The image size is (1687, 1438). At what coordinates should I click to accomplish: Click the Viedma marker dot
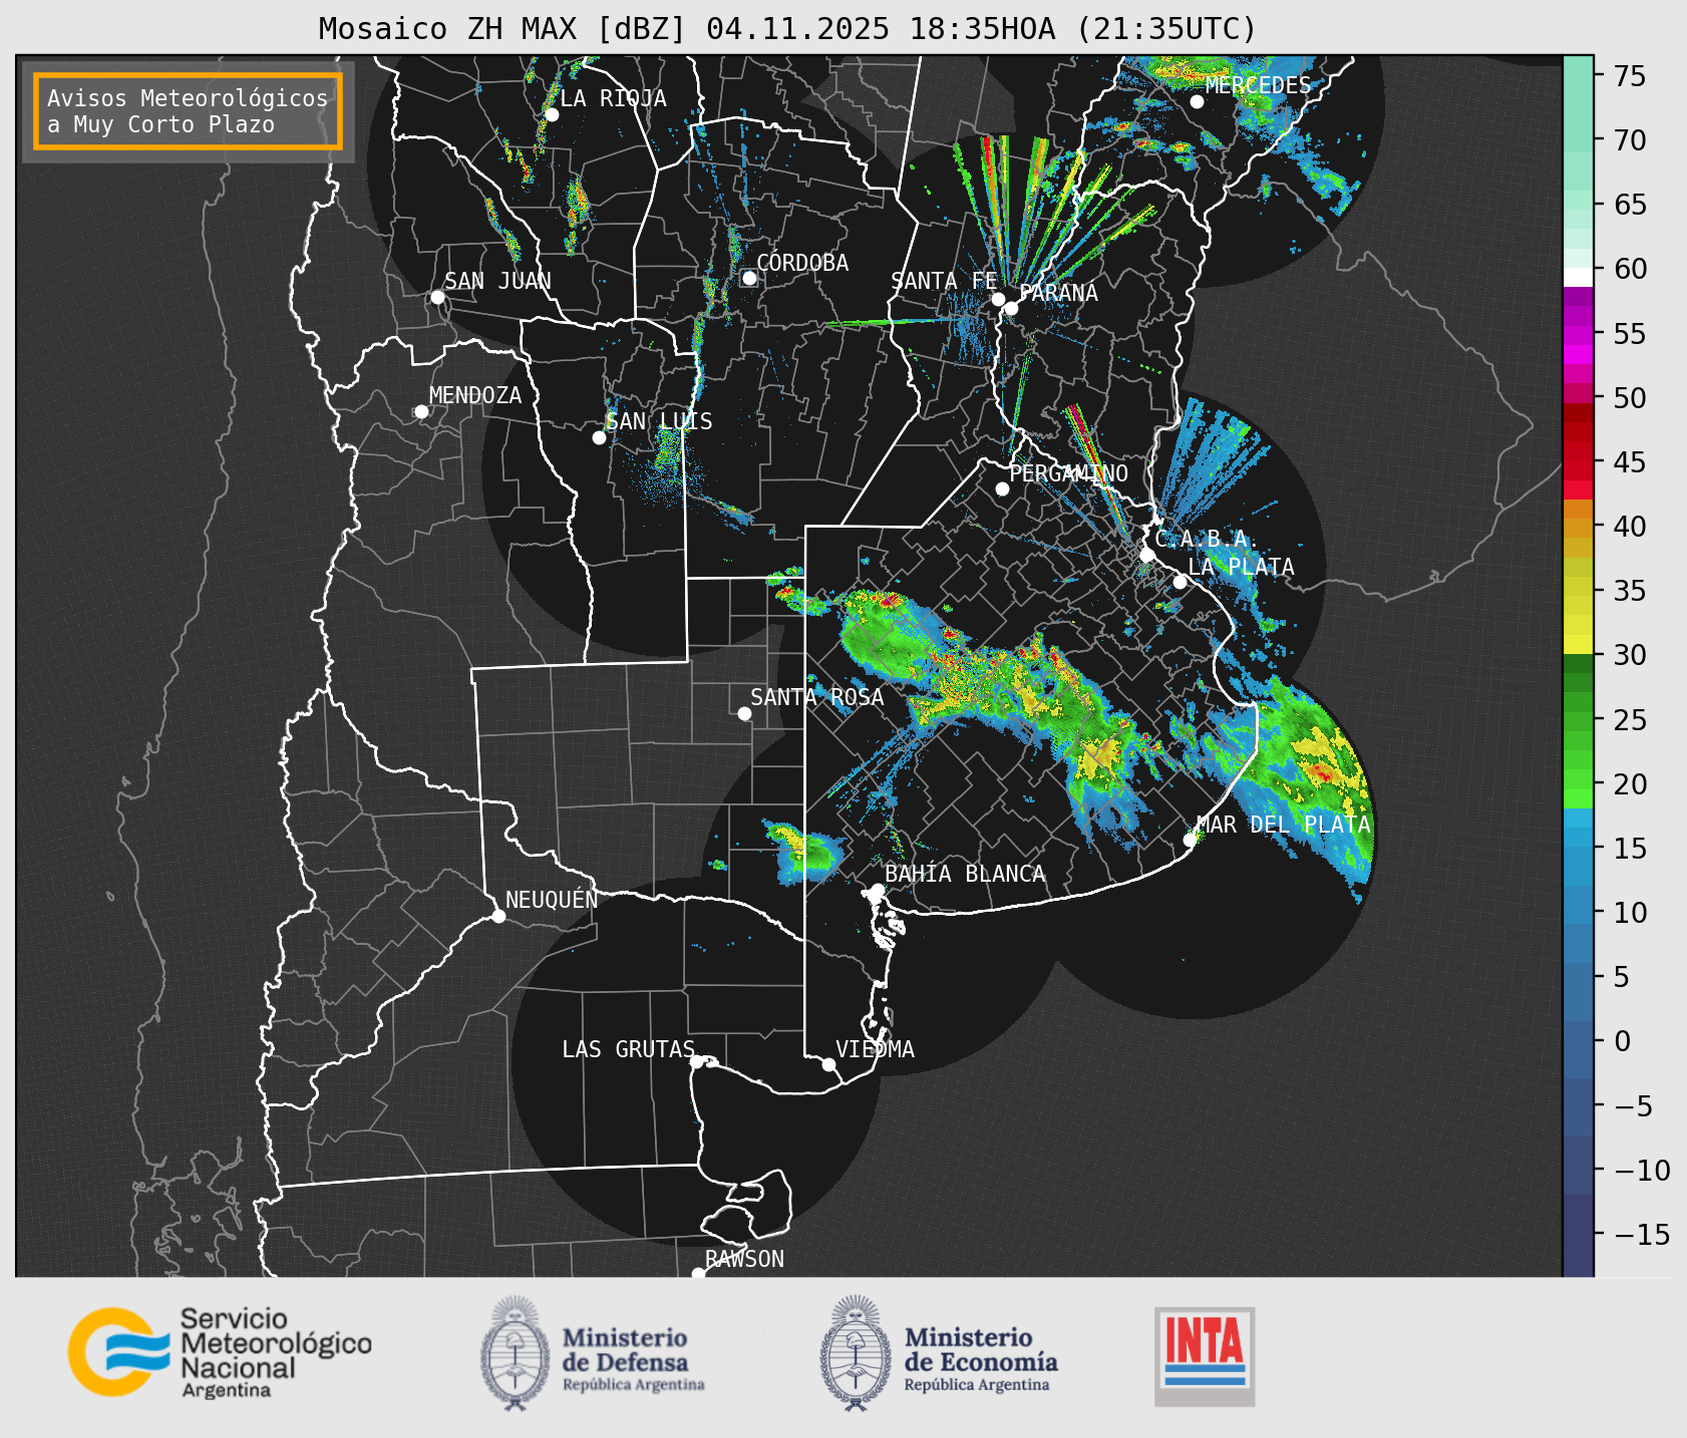pyautogui.click(x=829, y=1065)
